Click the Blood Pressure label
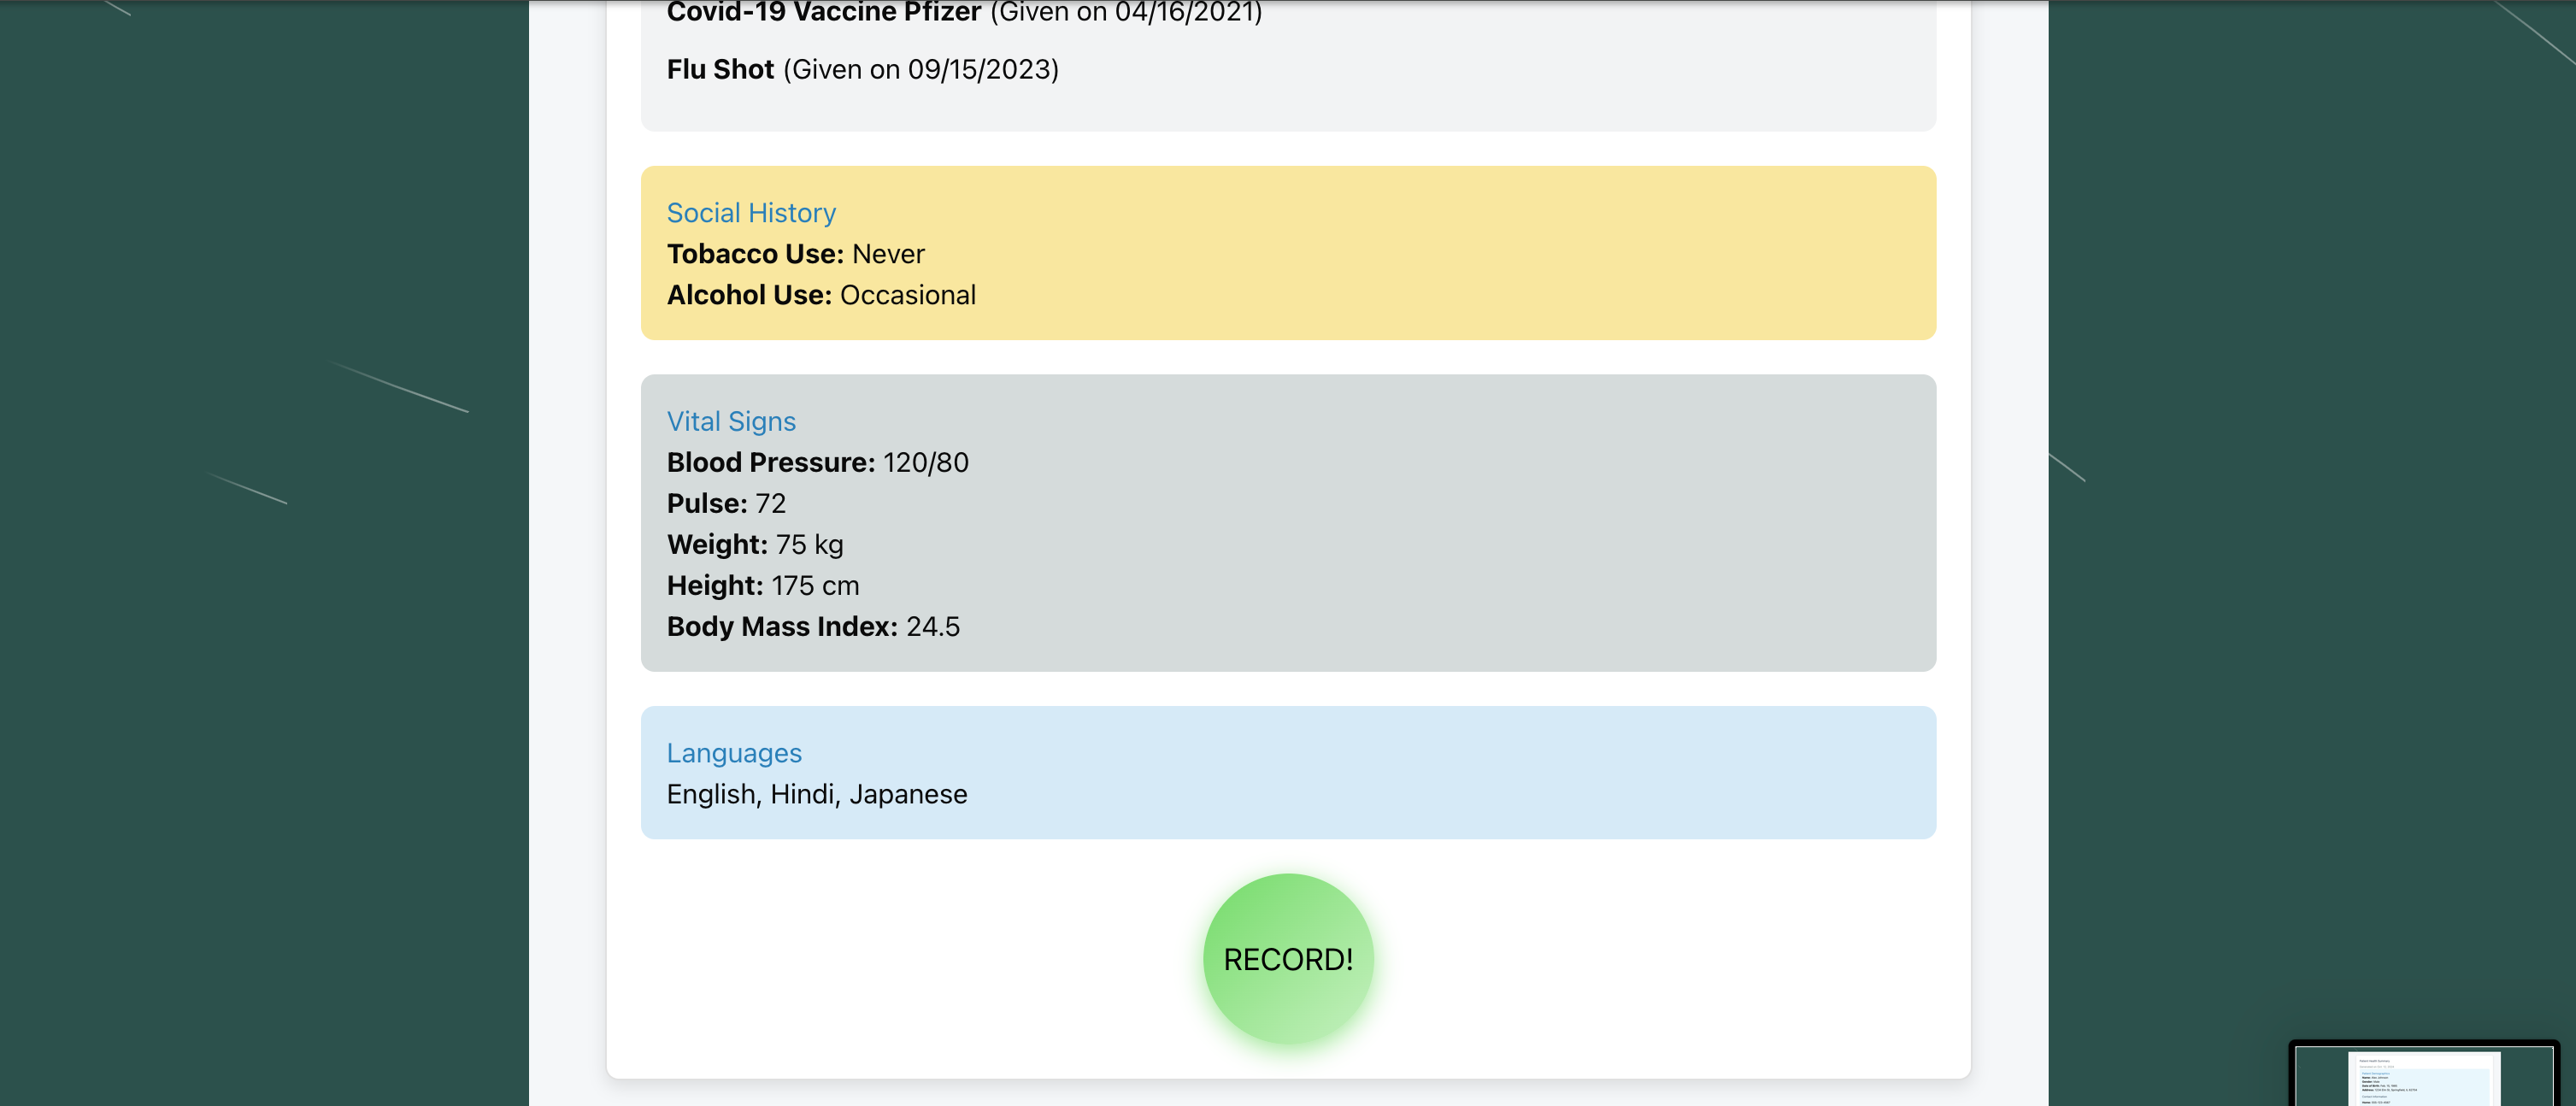The image size is (2576, 1106). (770, 462)
